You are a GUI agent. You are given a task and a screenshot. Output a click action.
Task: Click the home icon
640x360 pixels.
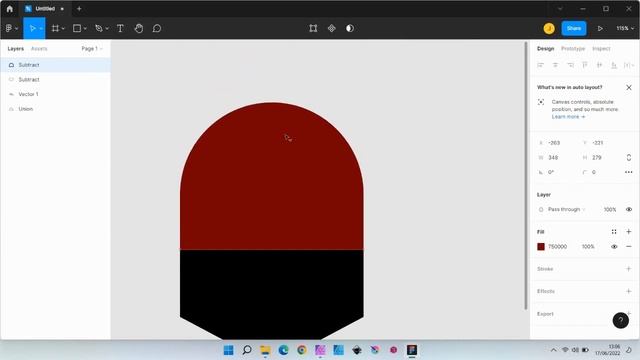coord(10,9)
